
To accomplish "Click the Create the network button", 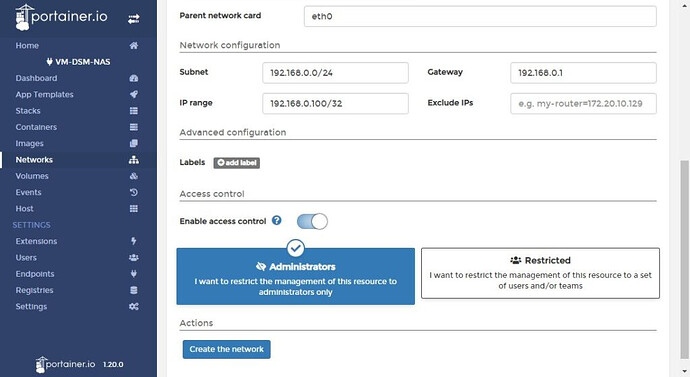I will (227, 349).
